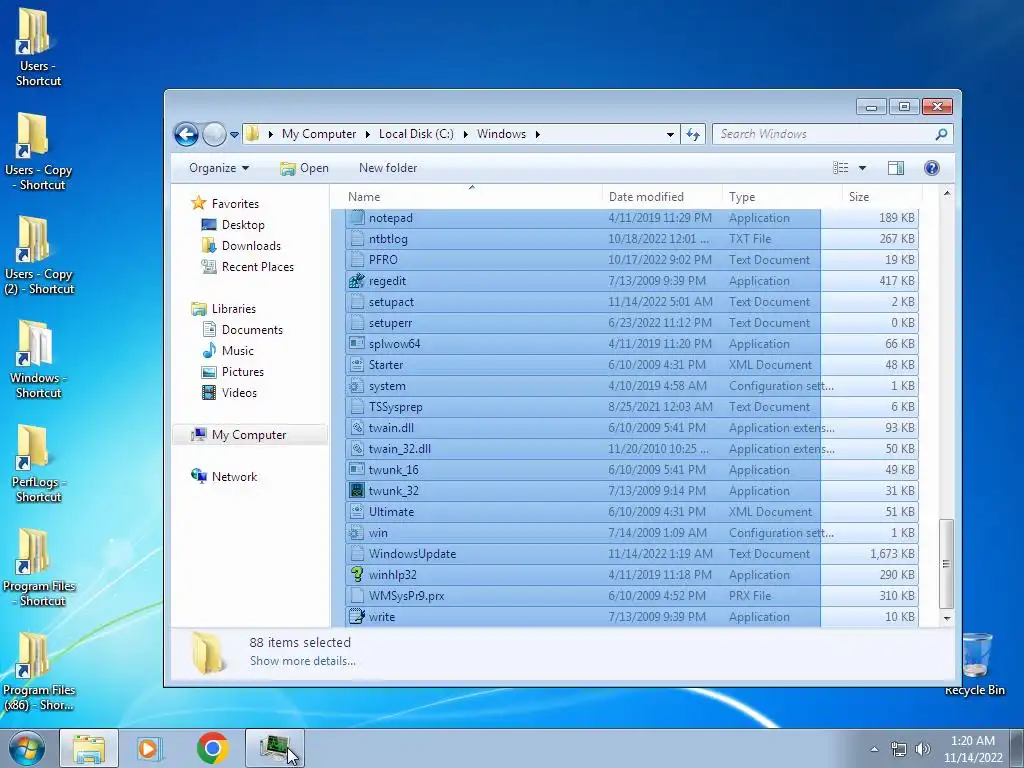Click the Local Disk (C:) breadcrumb
The image size is (1024, 768).
[416, 134]
